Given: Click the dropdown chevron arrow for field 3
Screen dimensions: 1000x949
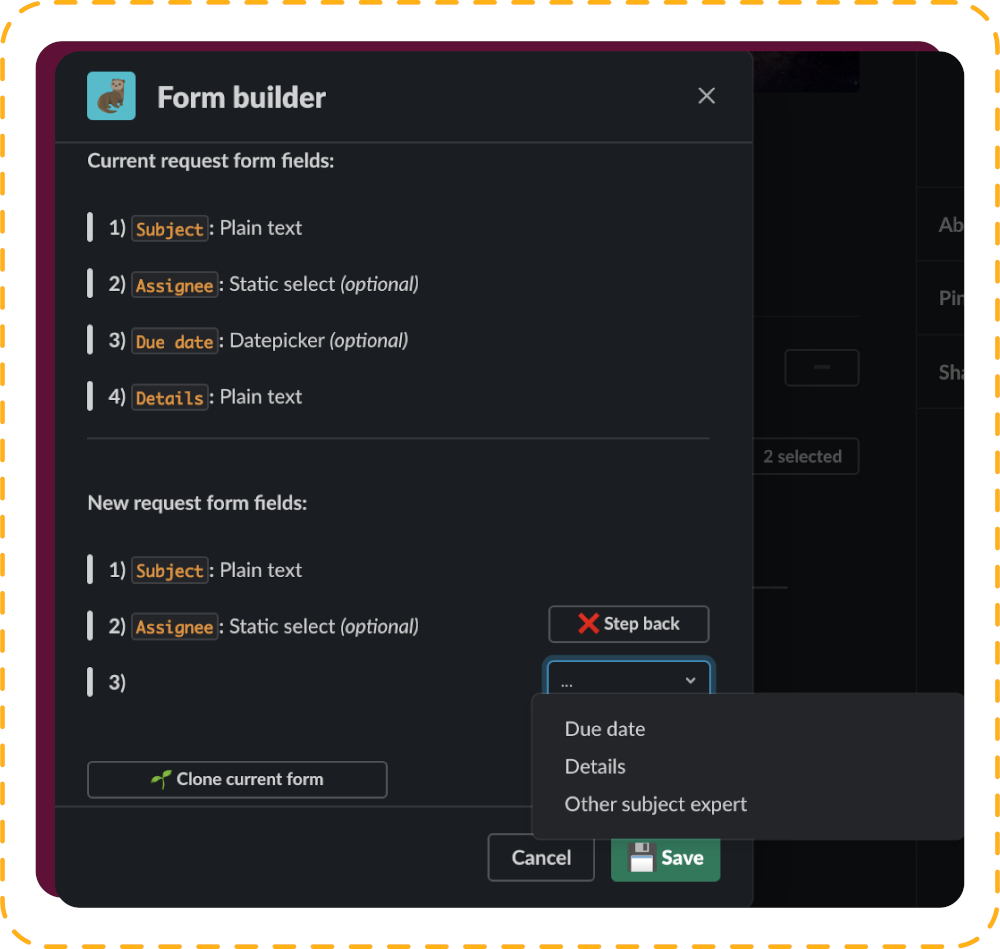Looking at the screenshot, I should pyautogui.click(x=690, y=680).
